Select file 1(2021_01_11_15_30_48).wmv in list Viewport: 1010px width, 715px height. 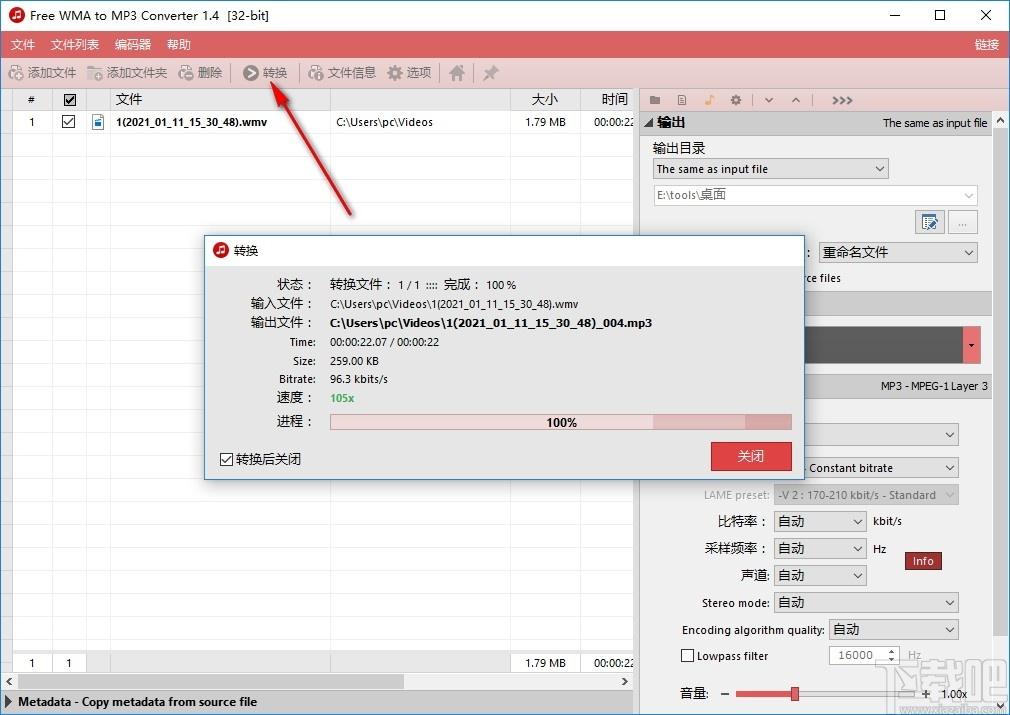(191, 122)
